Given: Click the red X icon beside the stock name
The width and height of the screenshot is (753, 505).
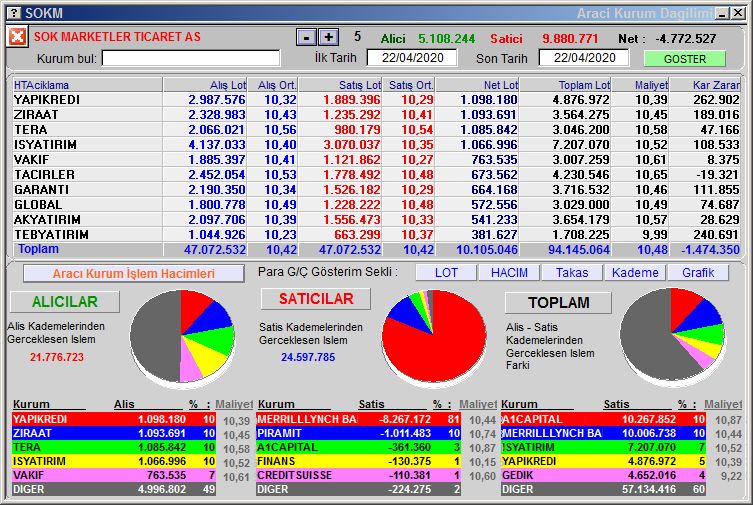Looking at the screenshot, I should tap(17, 36).
